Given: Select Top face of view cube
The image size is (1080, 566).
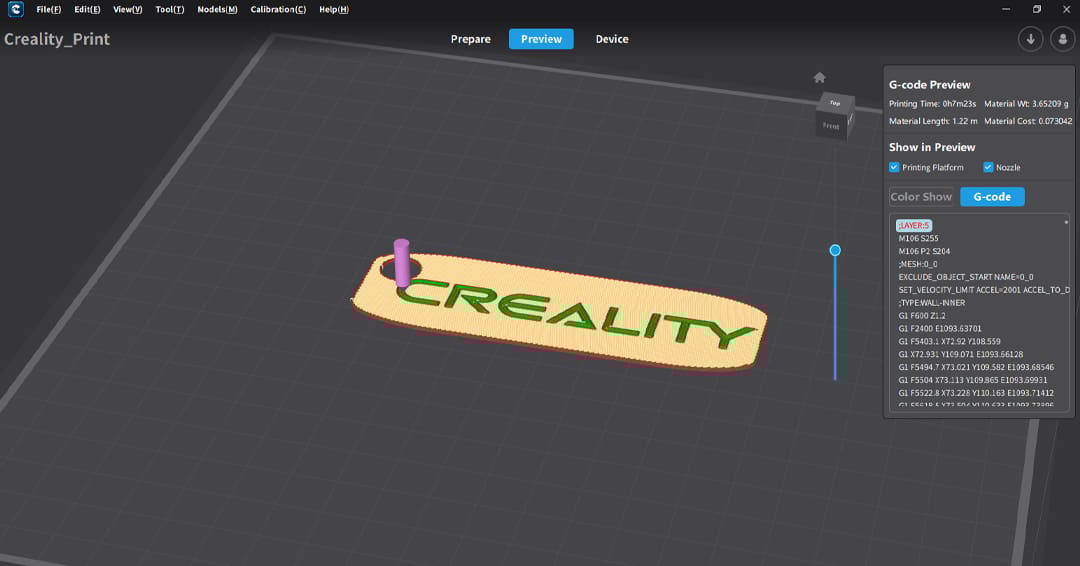Looking at the screenshot, I should [x=835, y=103].
